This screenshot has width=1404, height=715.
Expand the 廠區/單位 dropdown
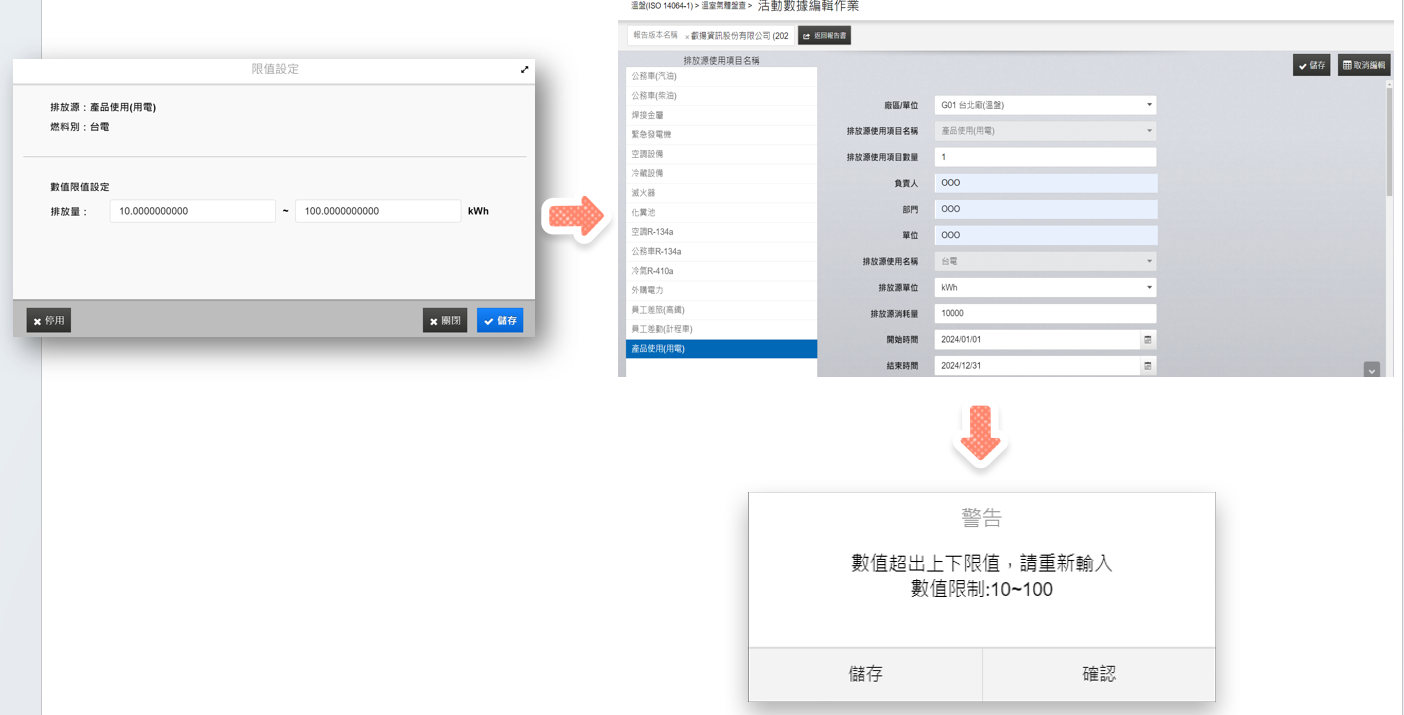[x=1149, y=105]
